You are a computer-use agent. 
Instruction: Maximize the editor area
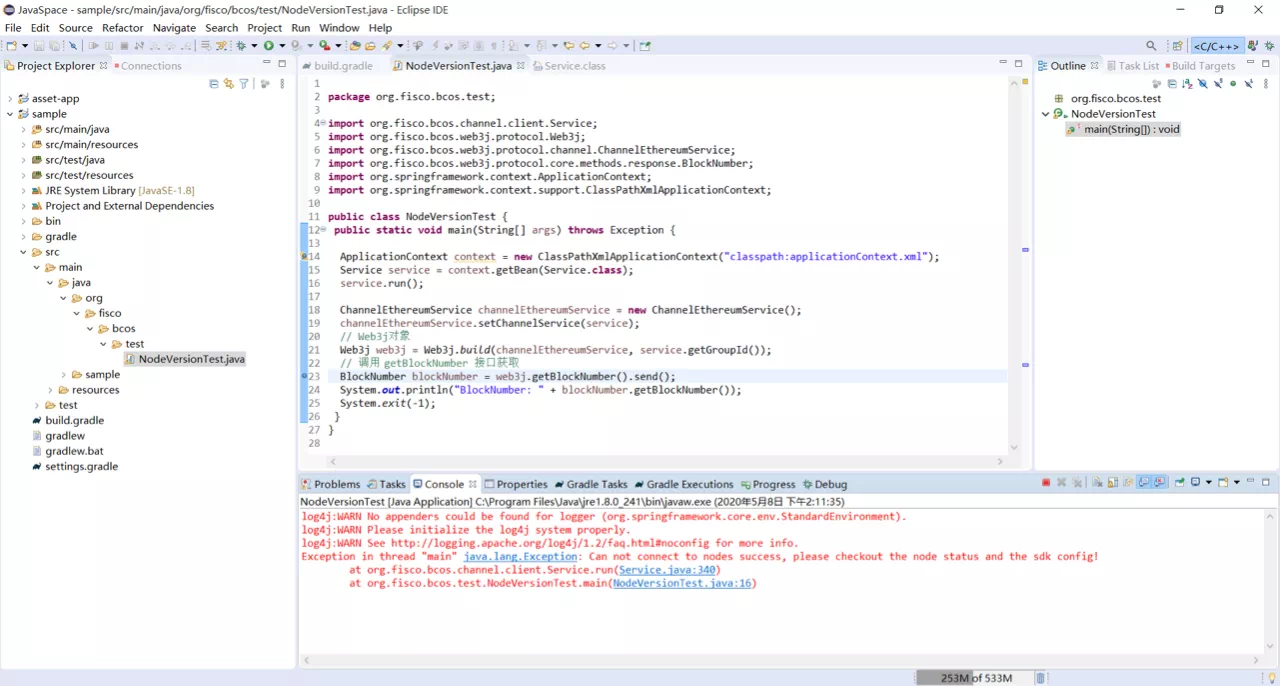click(1018, 64)
